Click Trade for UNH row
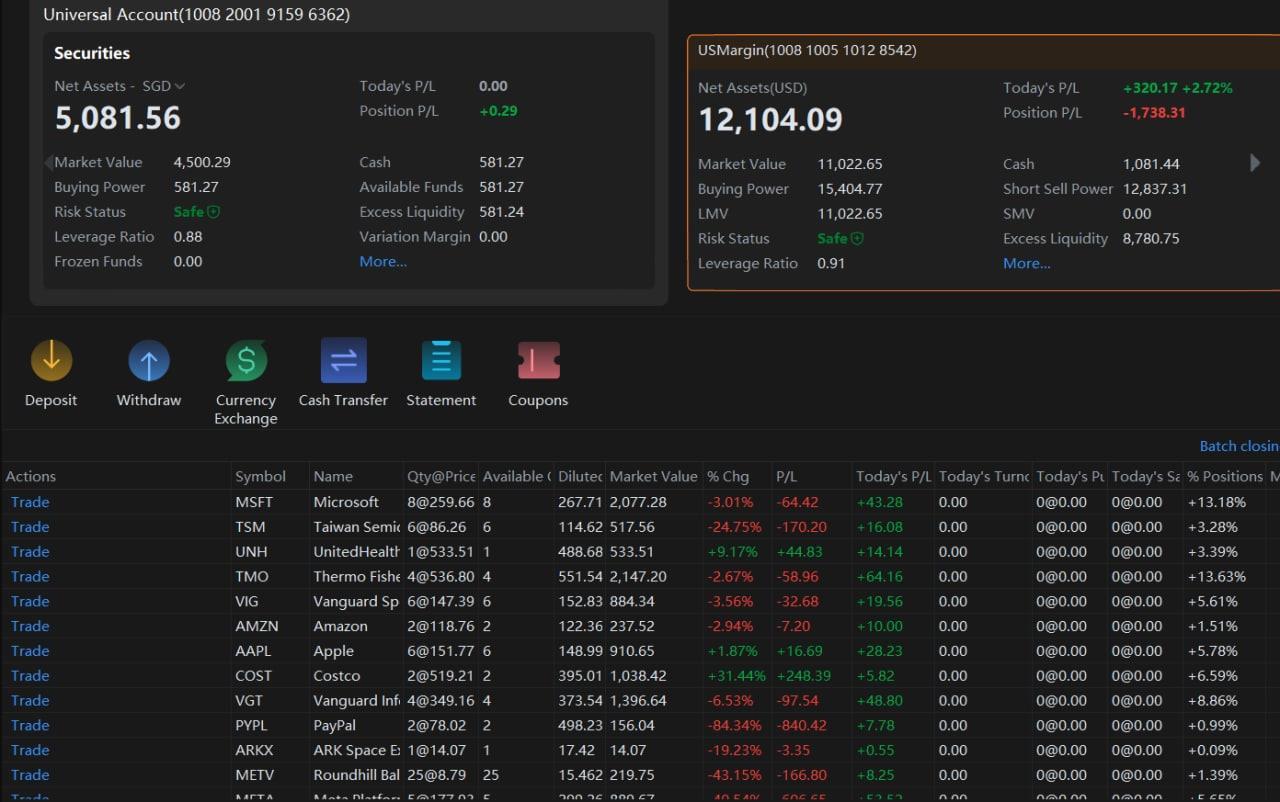Screen dimensions: 1280x802 [x=30, y=552]
